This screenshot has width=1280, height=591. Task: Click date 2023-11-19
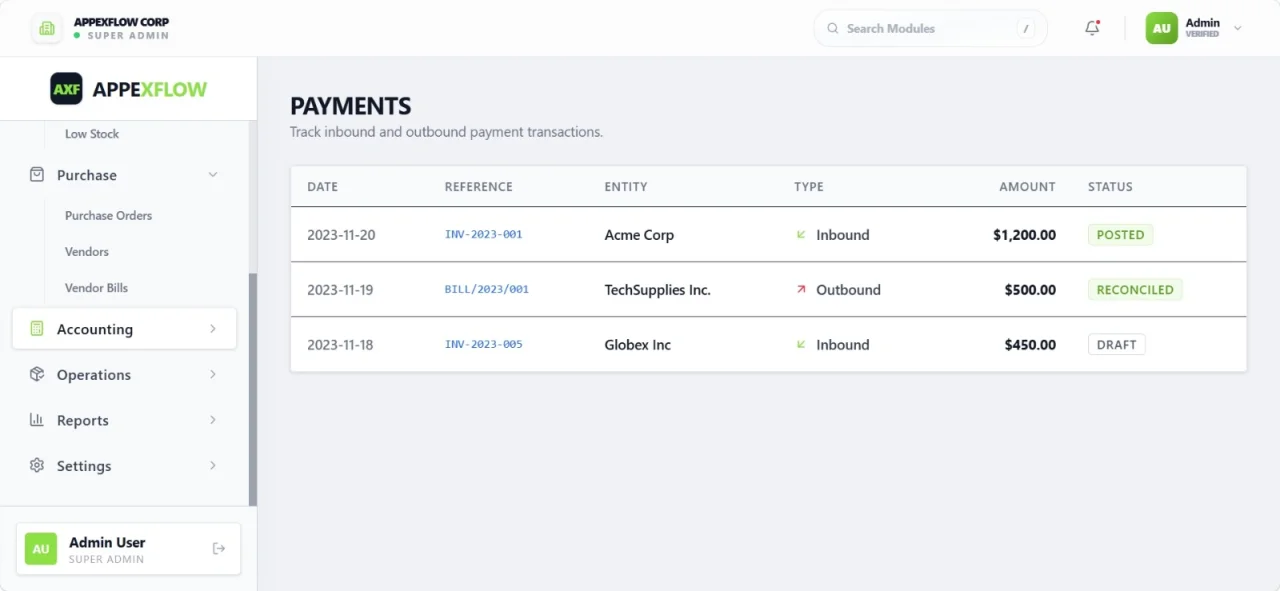point(340,290)
